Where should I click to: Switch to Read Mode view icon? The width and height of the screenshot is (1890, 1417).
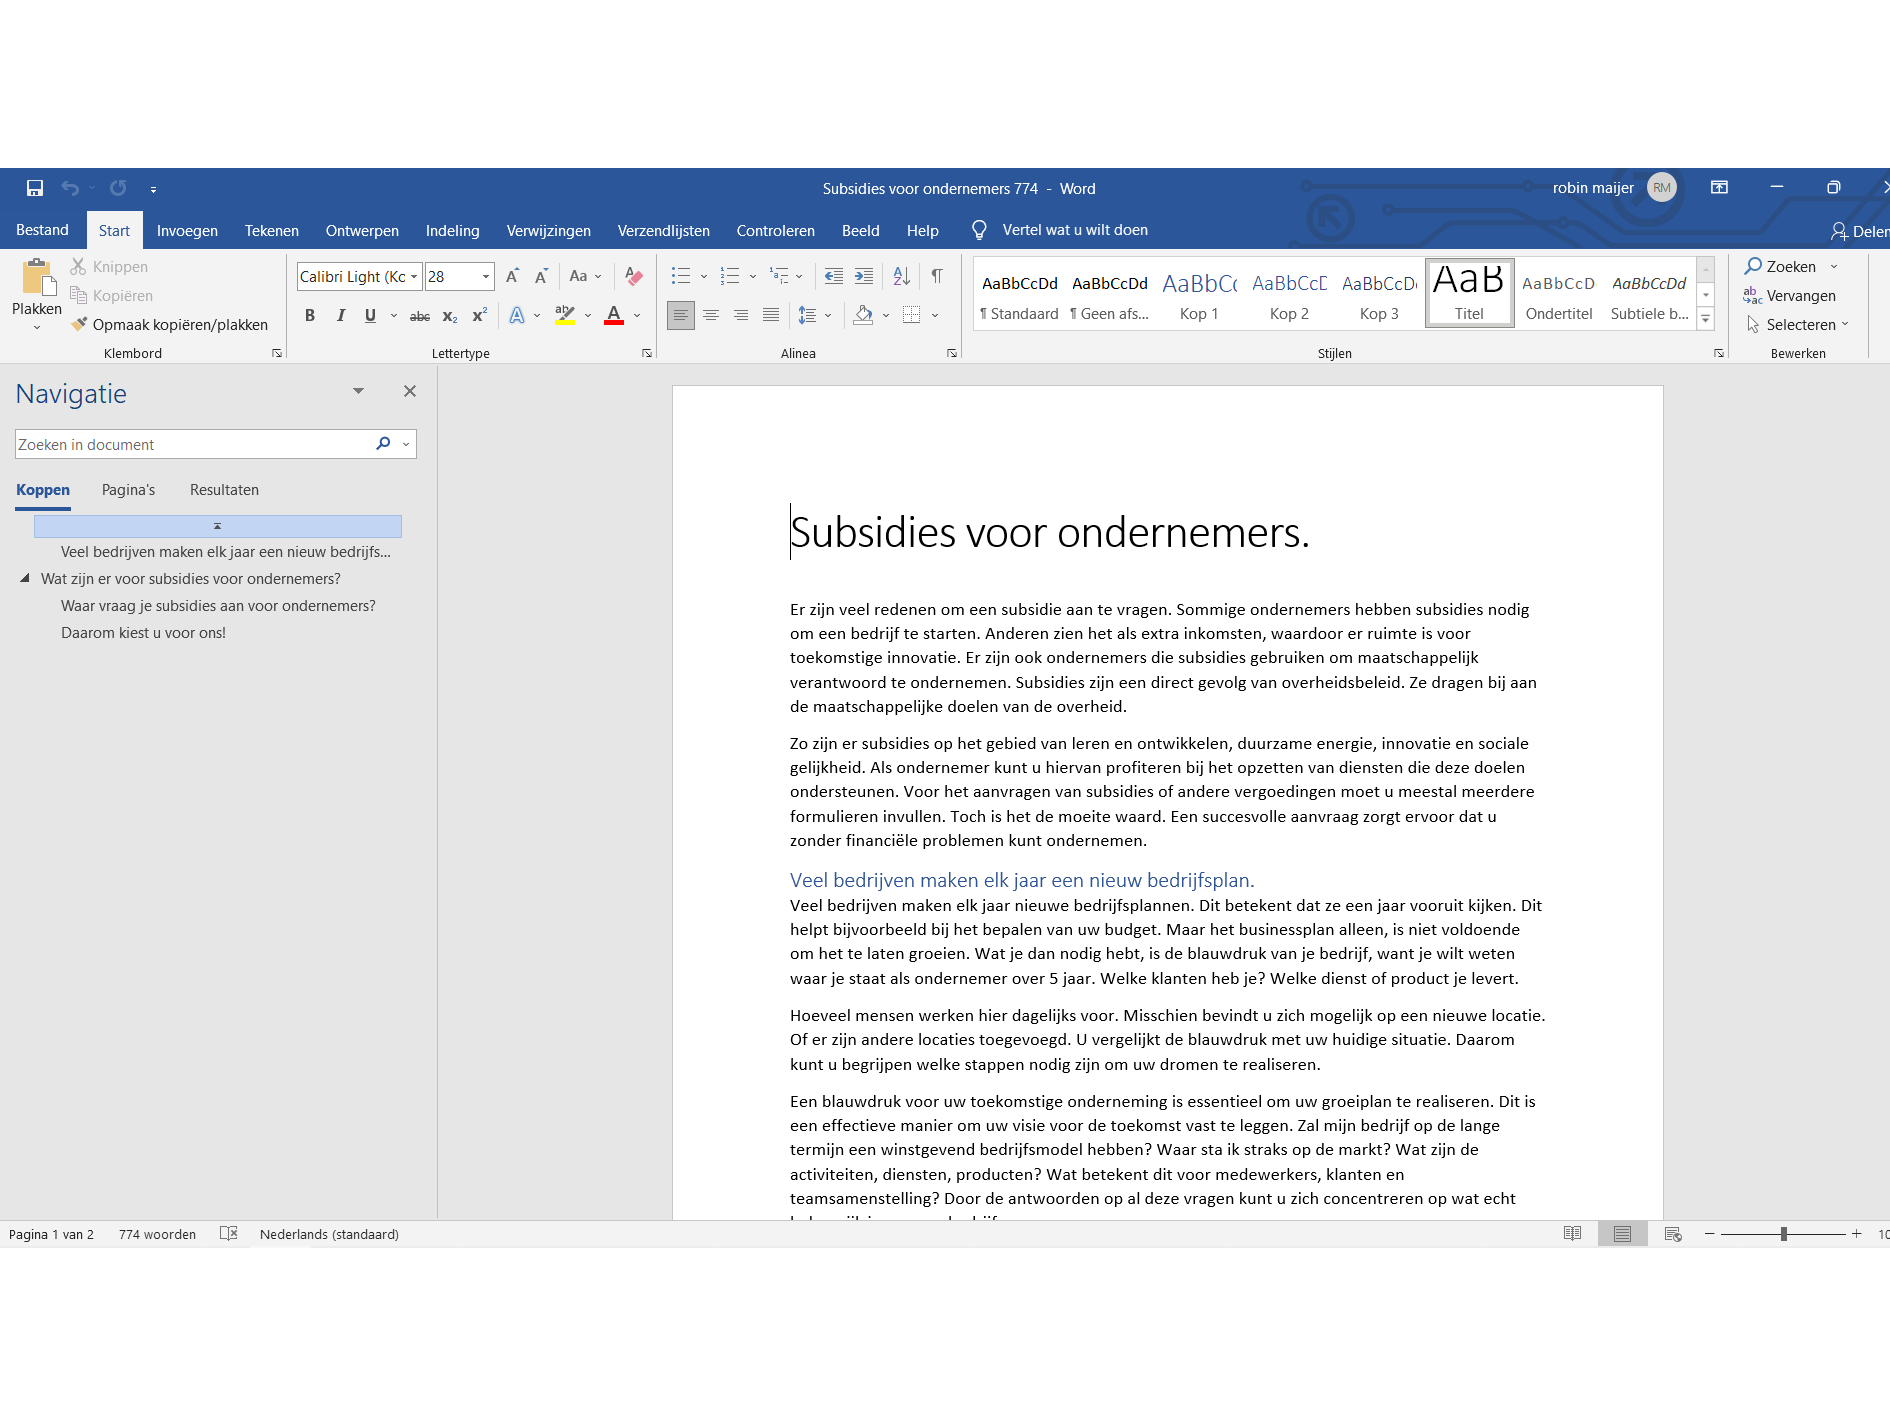click(1573, 1234)
